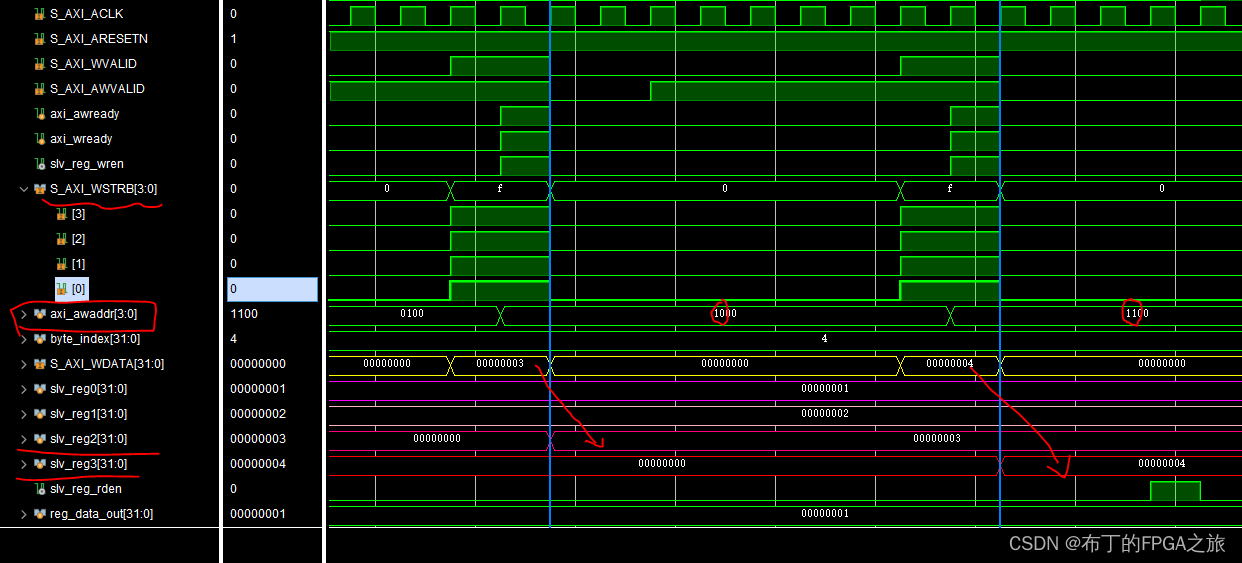Click the highlighted value cell of bit [0]
Screen dimensions: 1242x563
(272, 289)
